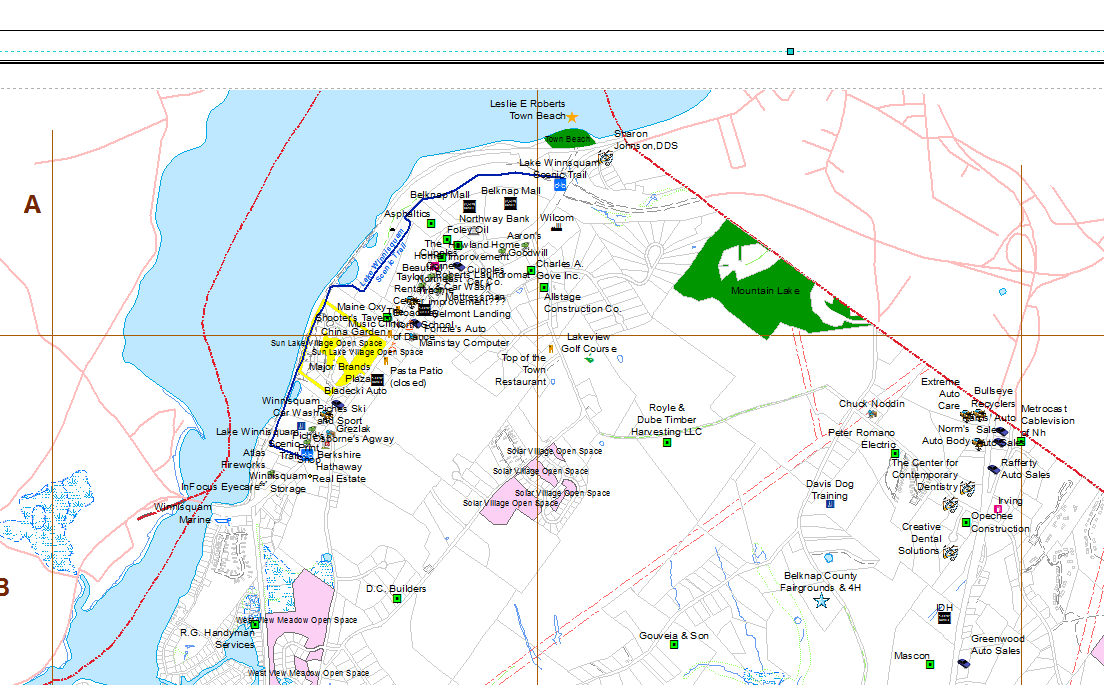
Task: Click the Mountain Lake label
Action: (765, 291)
